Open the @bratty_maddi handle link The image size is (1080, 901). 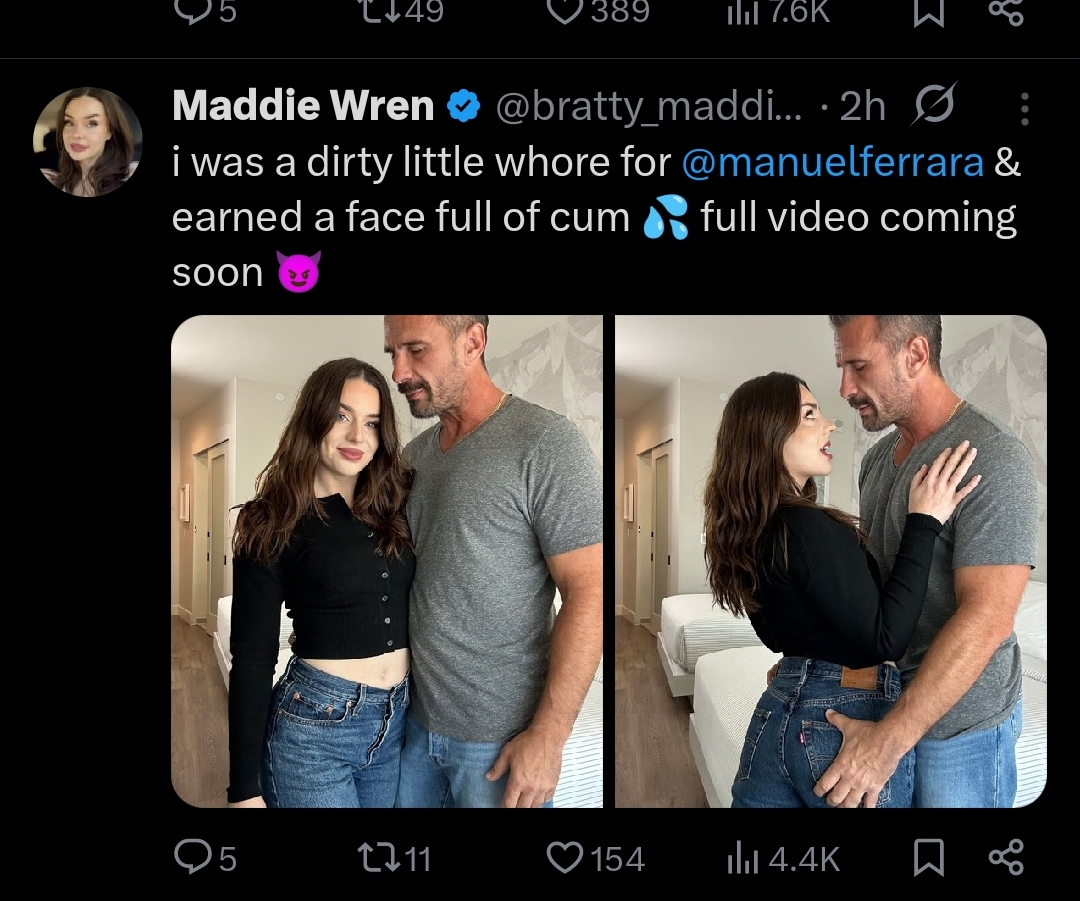[x=648, y=106]
